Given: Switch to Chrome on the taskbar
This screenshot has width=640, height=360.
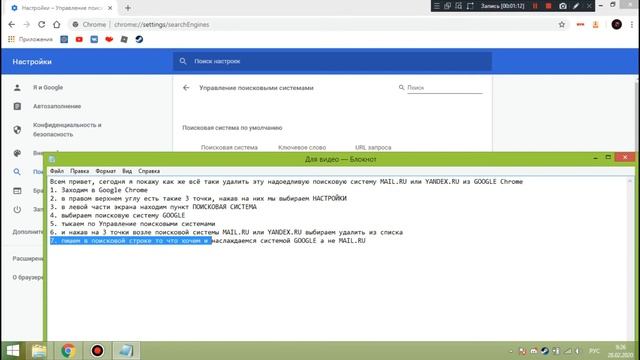Looking at the screenshot, I should [68, 351].
